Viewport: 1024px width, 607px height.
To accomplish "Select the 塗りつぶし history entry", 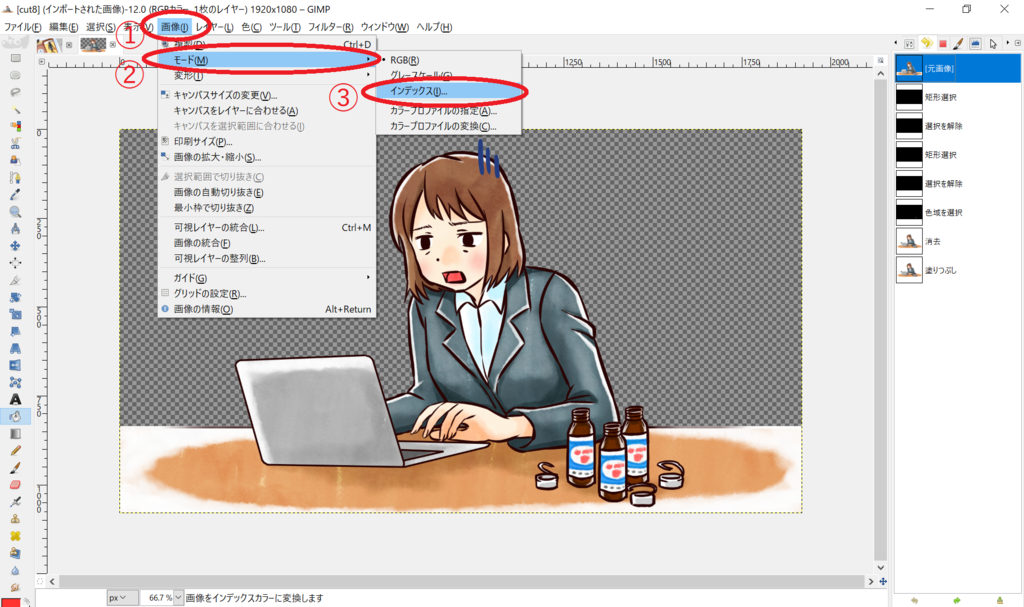I will tap(957, 270).
